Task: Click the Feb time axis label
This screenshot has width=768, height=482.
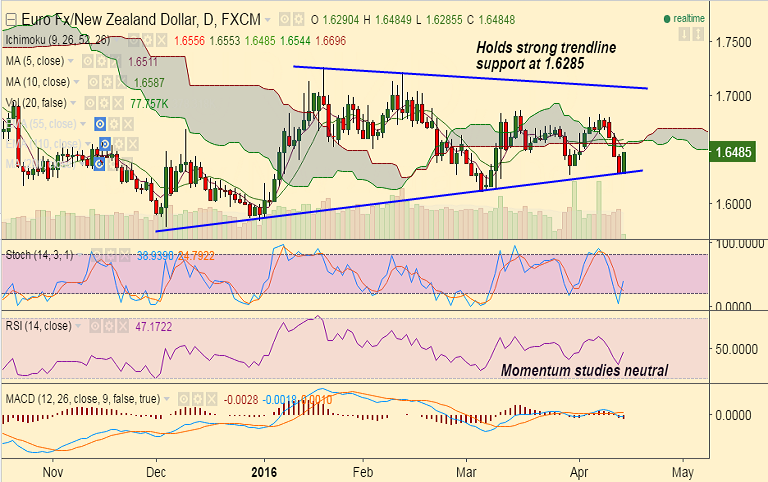Action: click(x=363, y=472)
